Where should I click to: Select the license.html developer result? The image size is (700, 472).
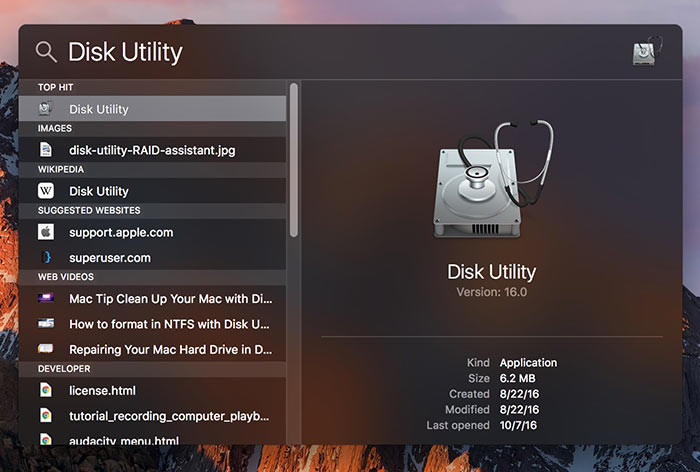152,390
